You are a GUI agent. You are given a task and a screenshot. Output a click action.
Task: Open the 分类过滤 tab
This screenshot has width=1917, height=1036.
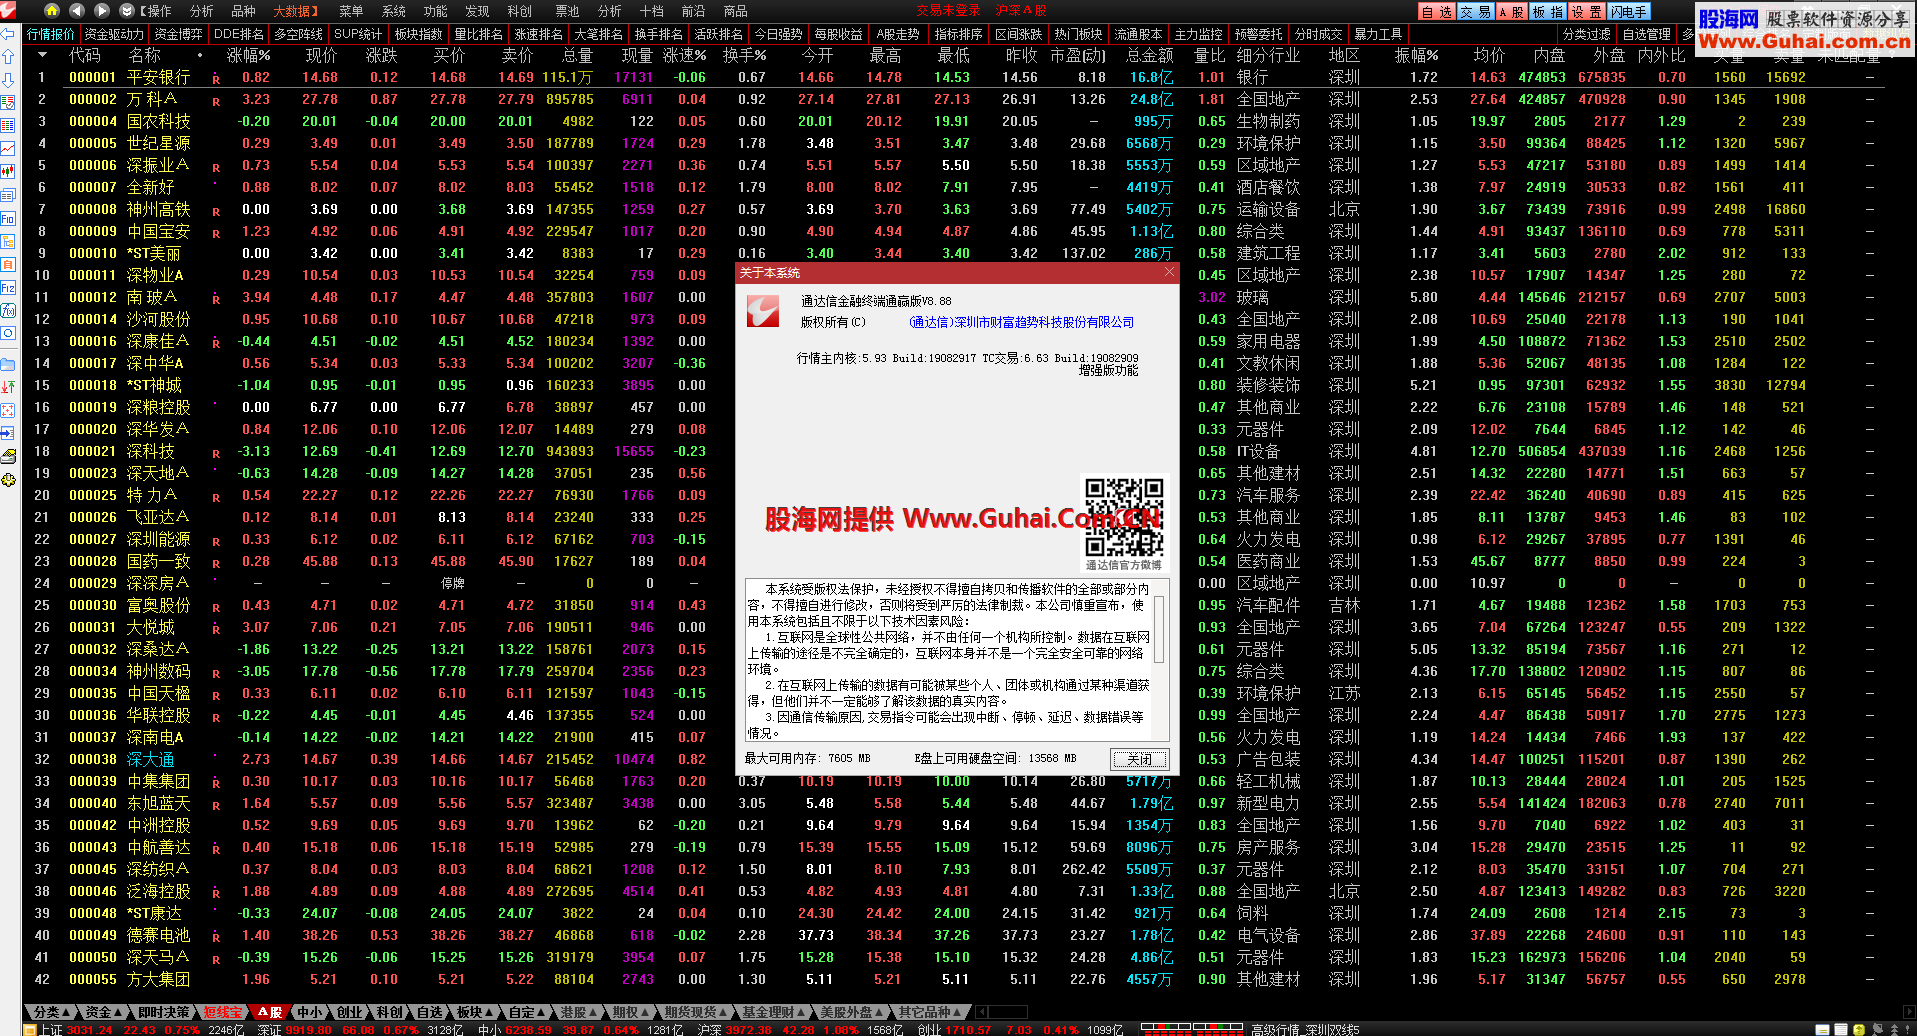coord(1587,34)
